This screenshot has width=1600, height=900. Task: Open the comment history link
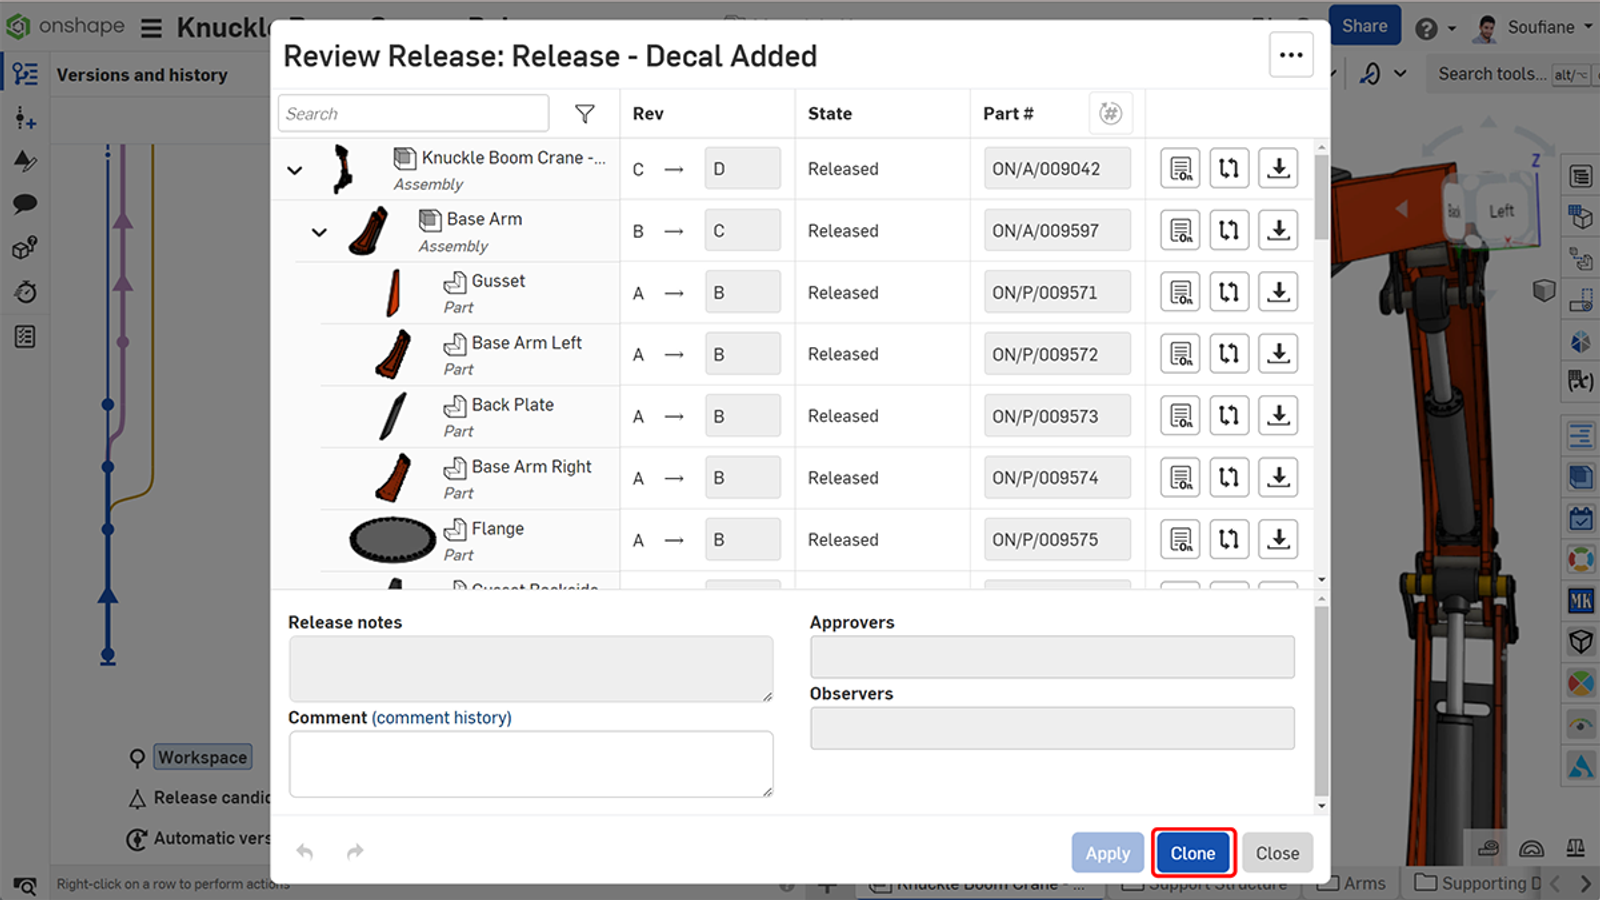point(441,717)
